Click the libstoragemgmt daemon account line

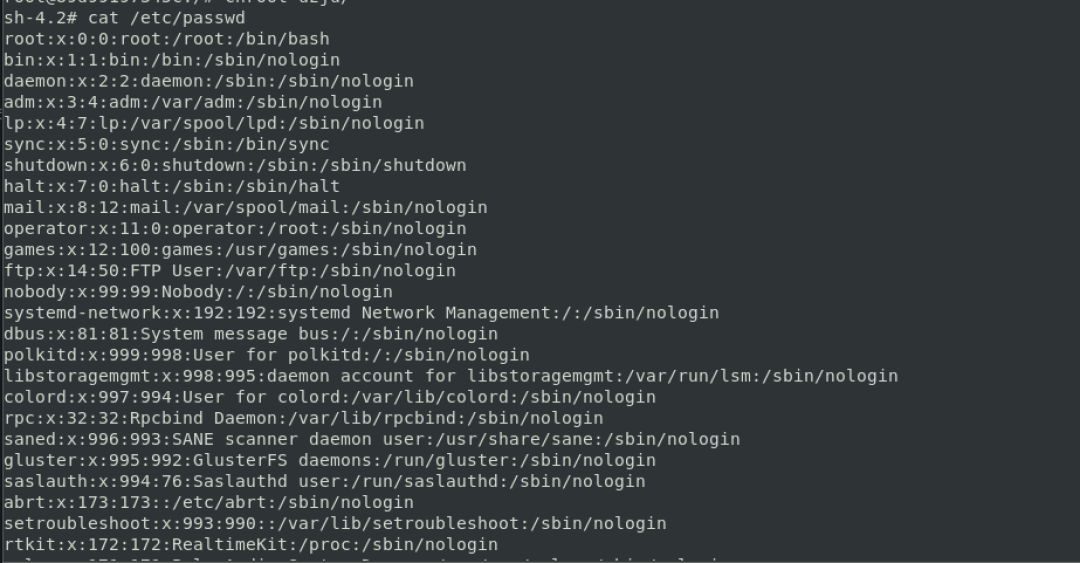(451, 376)
